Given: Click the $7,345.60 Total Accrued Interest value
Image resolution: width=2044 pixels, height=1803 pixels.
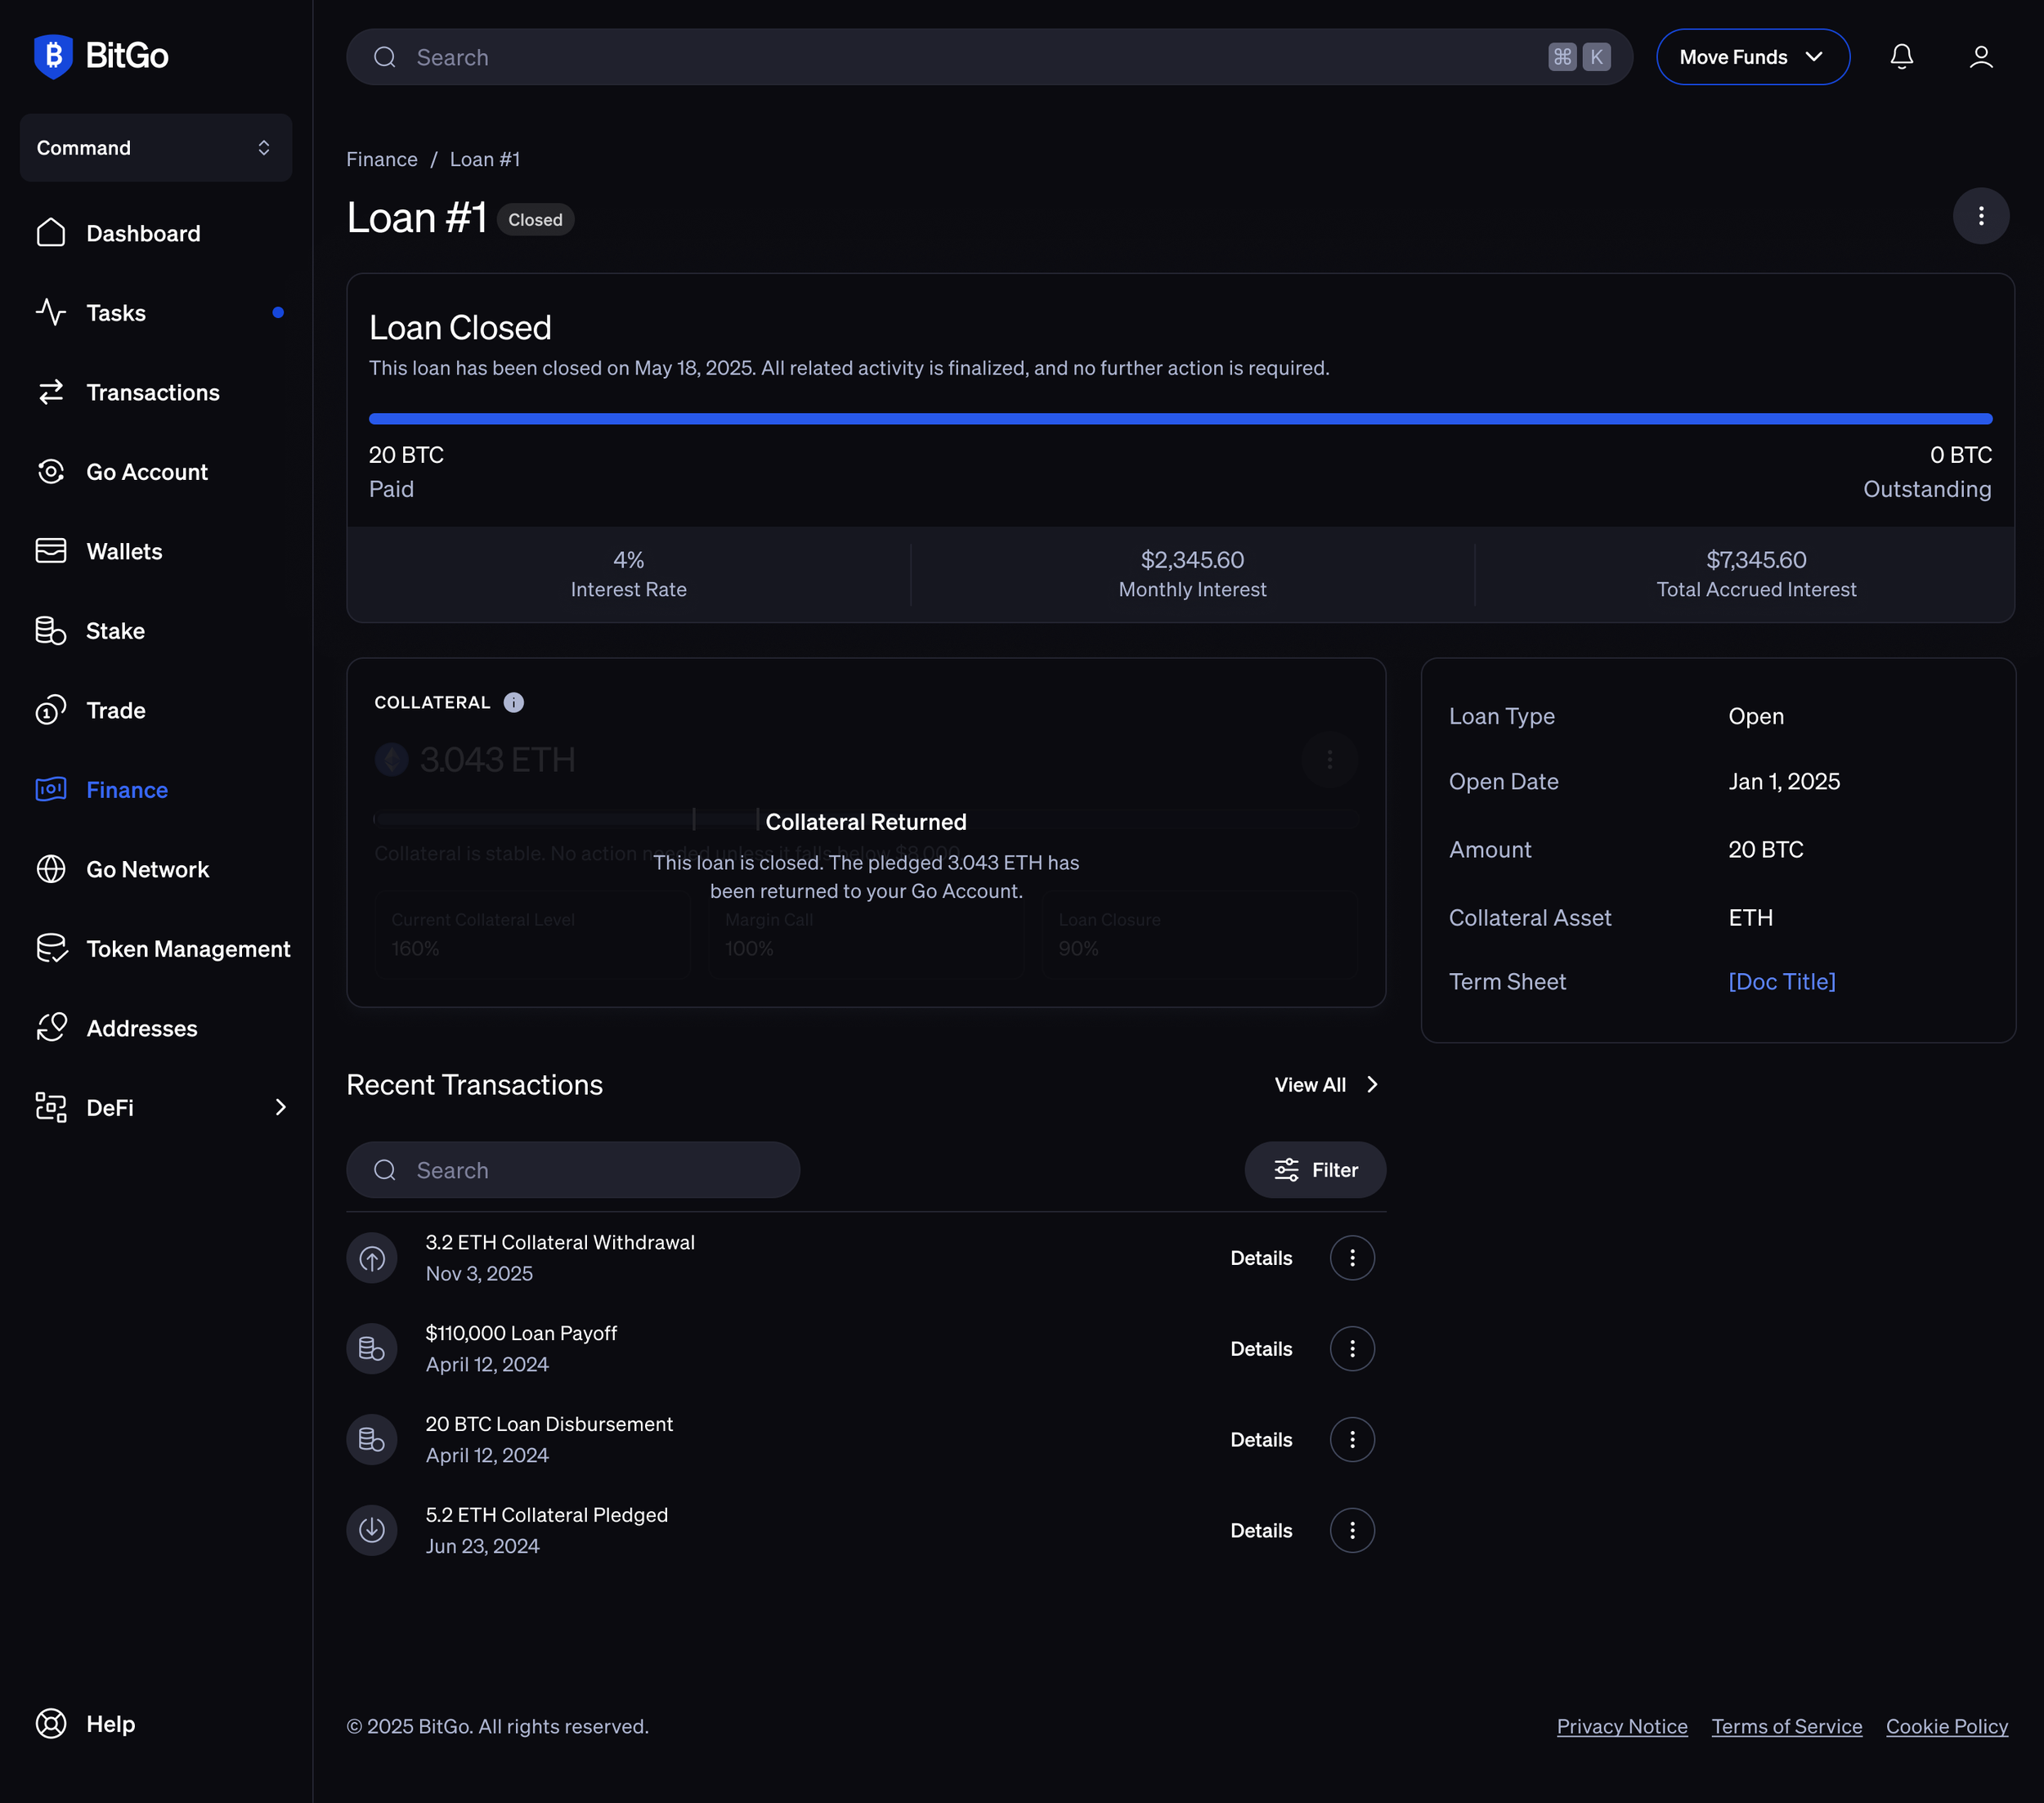Looking at the screenshot, I should coord(1755,559).
